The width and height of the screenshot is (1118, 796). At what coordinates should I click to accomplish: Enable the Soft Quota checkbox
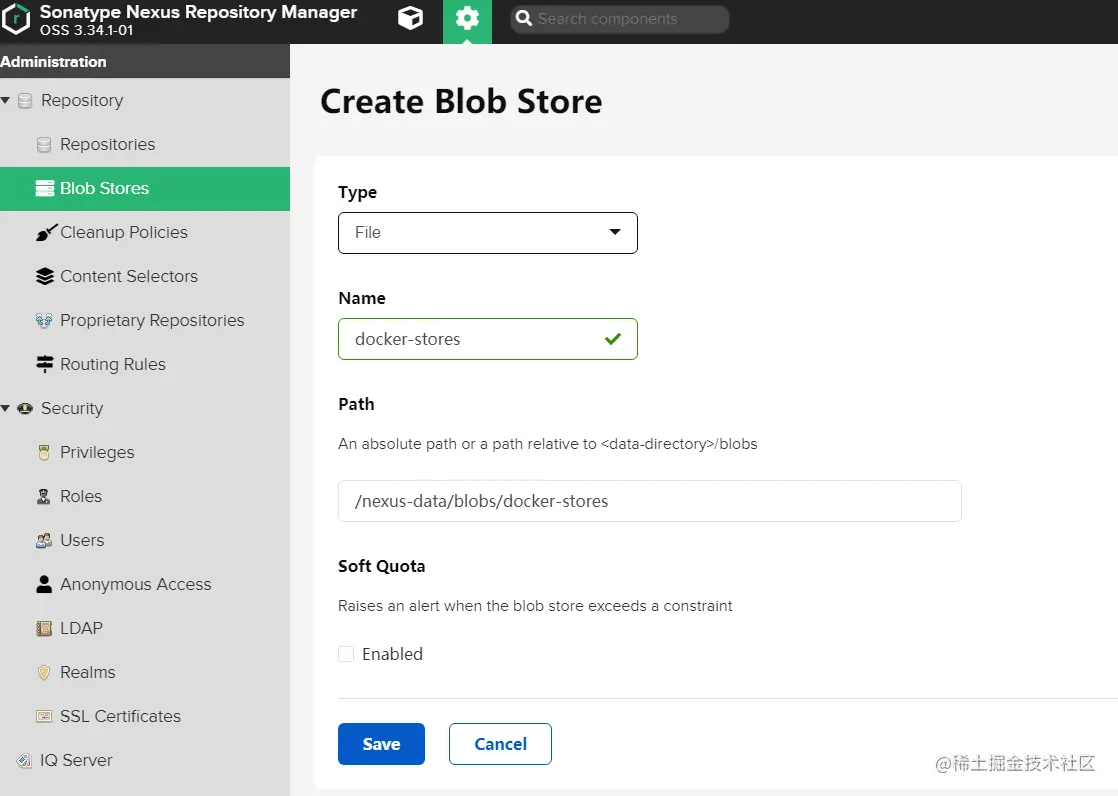coord(346,654)
